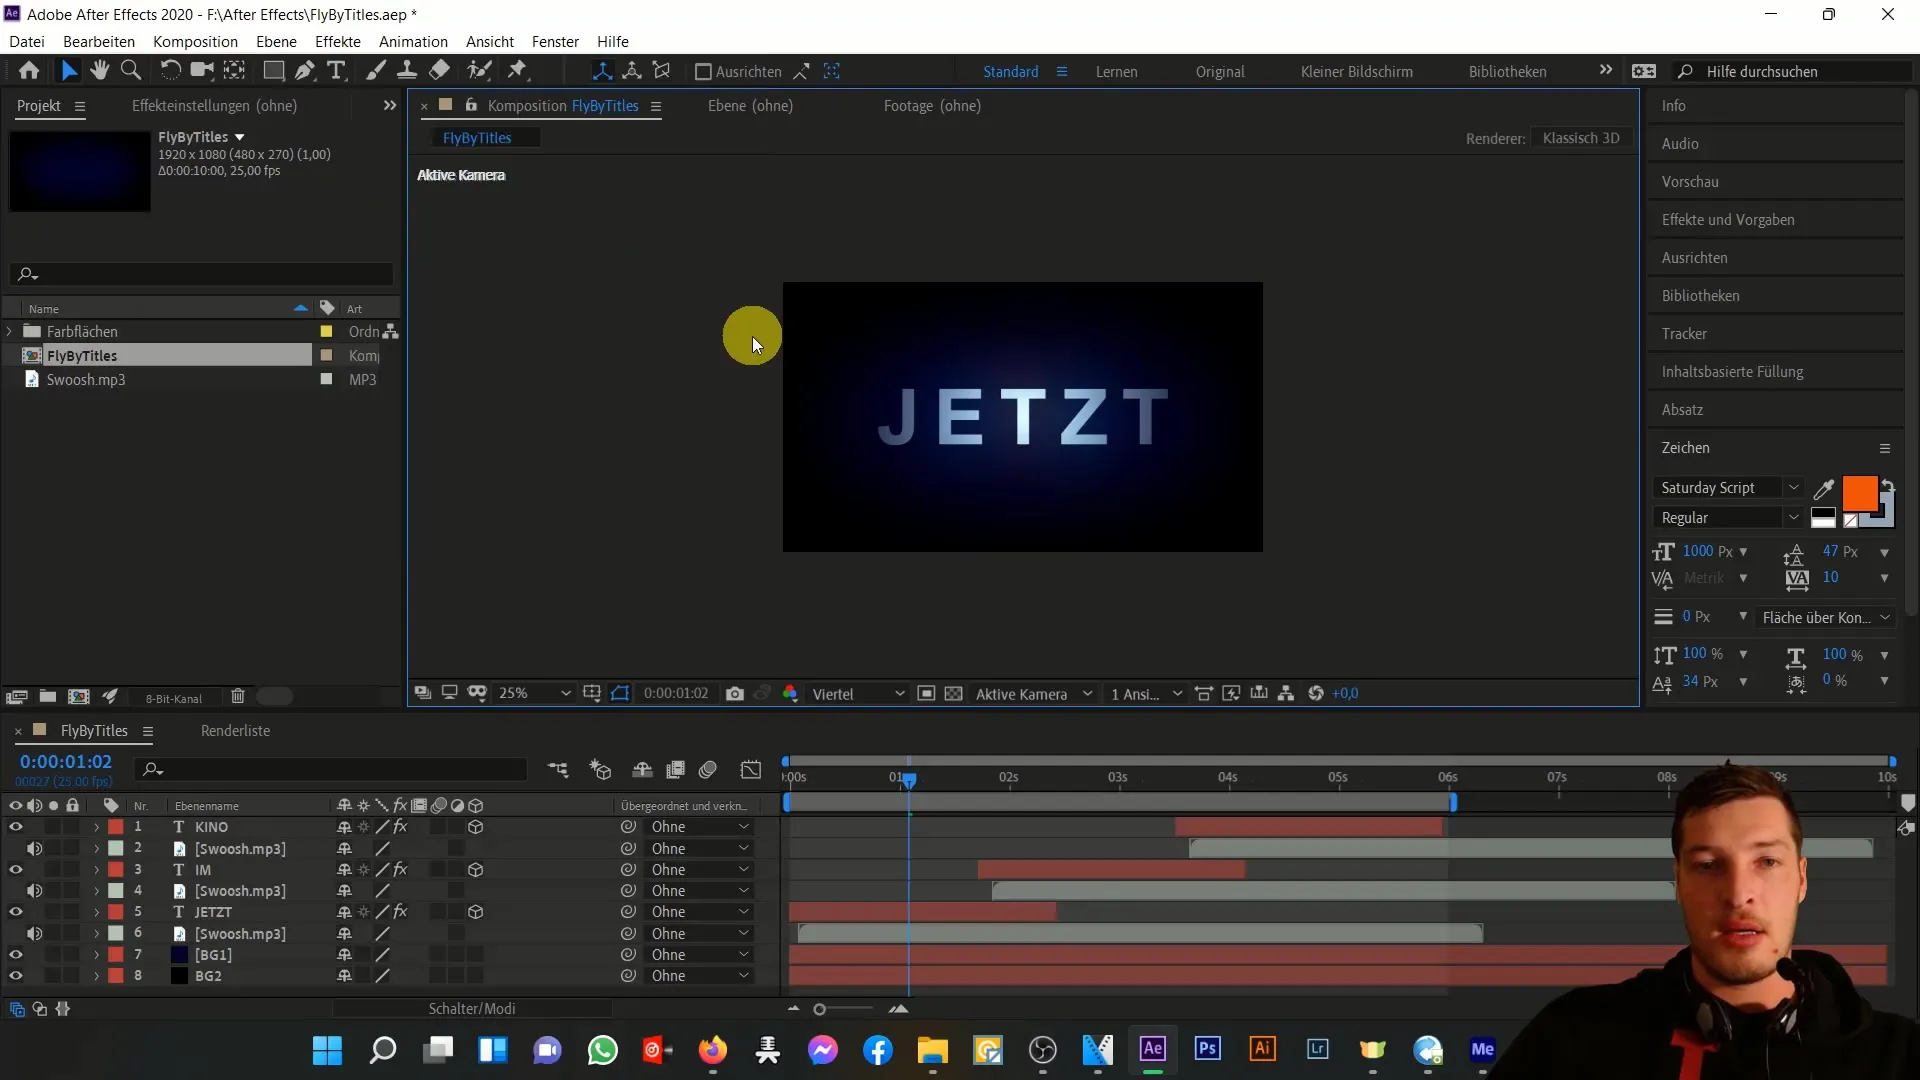Image resolution: width=1920 pixels, height=1080 pixels.
Task: Click the Renderliste button in timeline
Action: (x=235, y=731)
